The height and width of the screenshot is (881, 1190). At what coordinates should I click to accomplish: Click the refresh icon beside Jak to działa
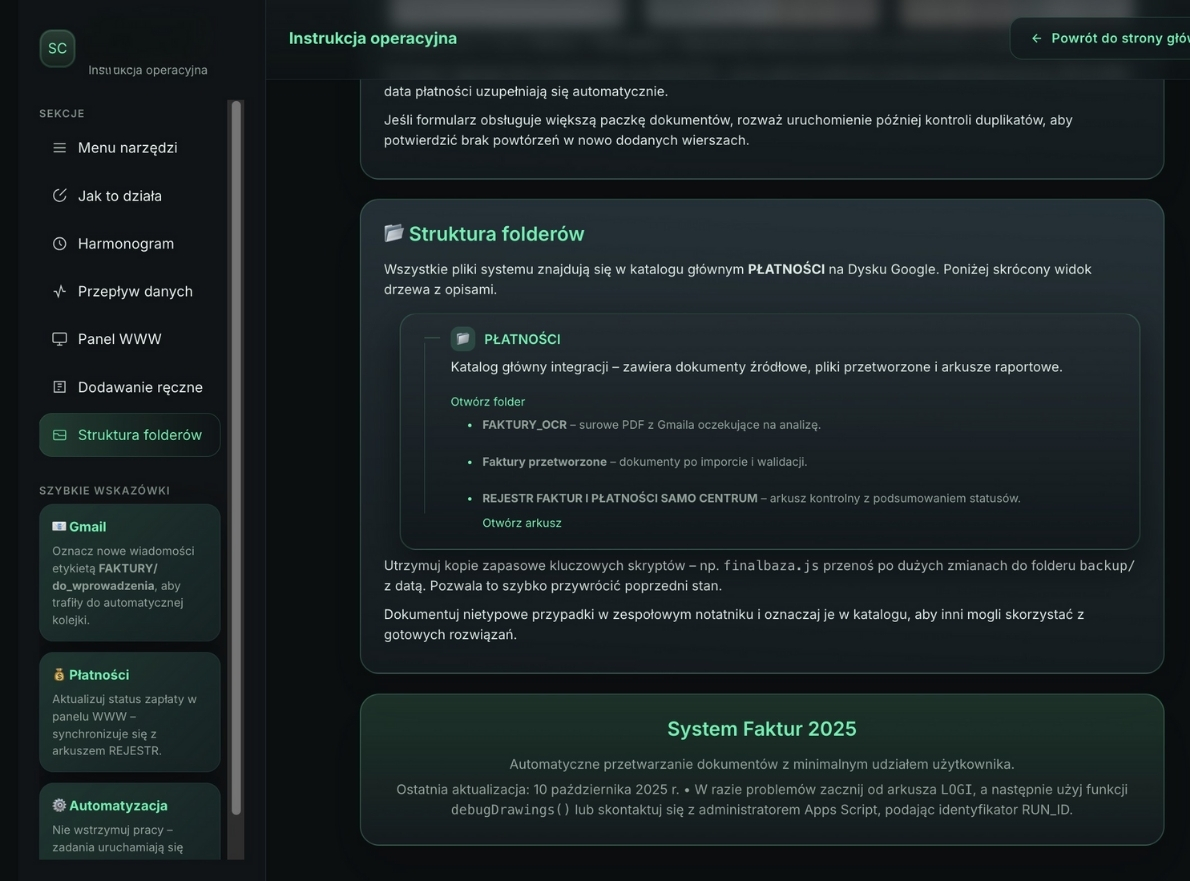tap(60, 195)
